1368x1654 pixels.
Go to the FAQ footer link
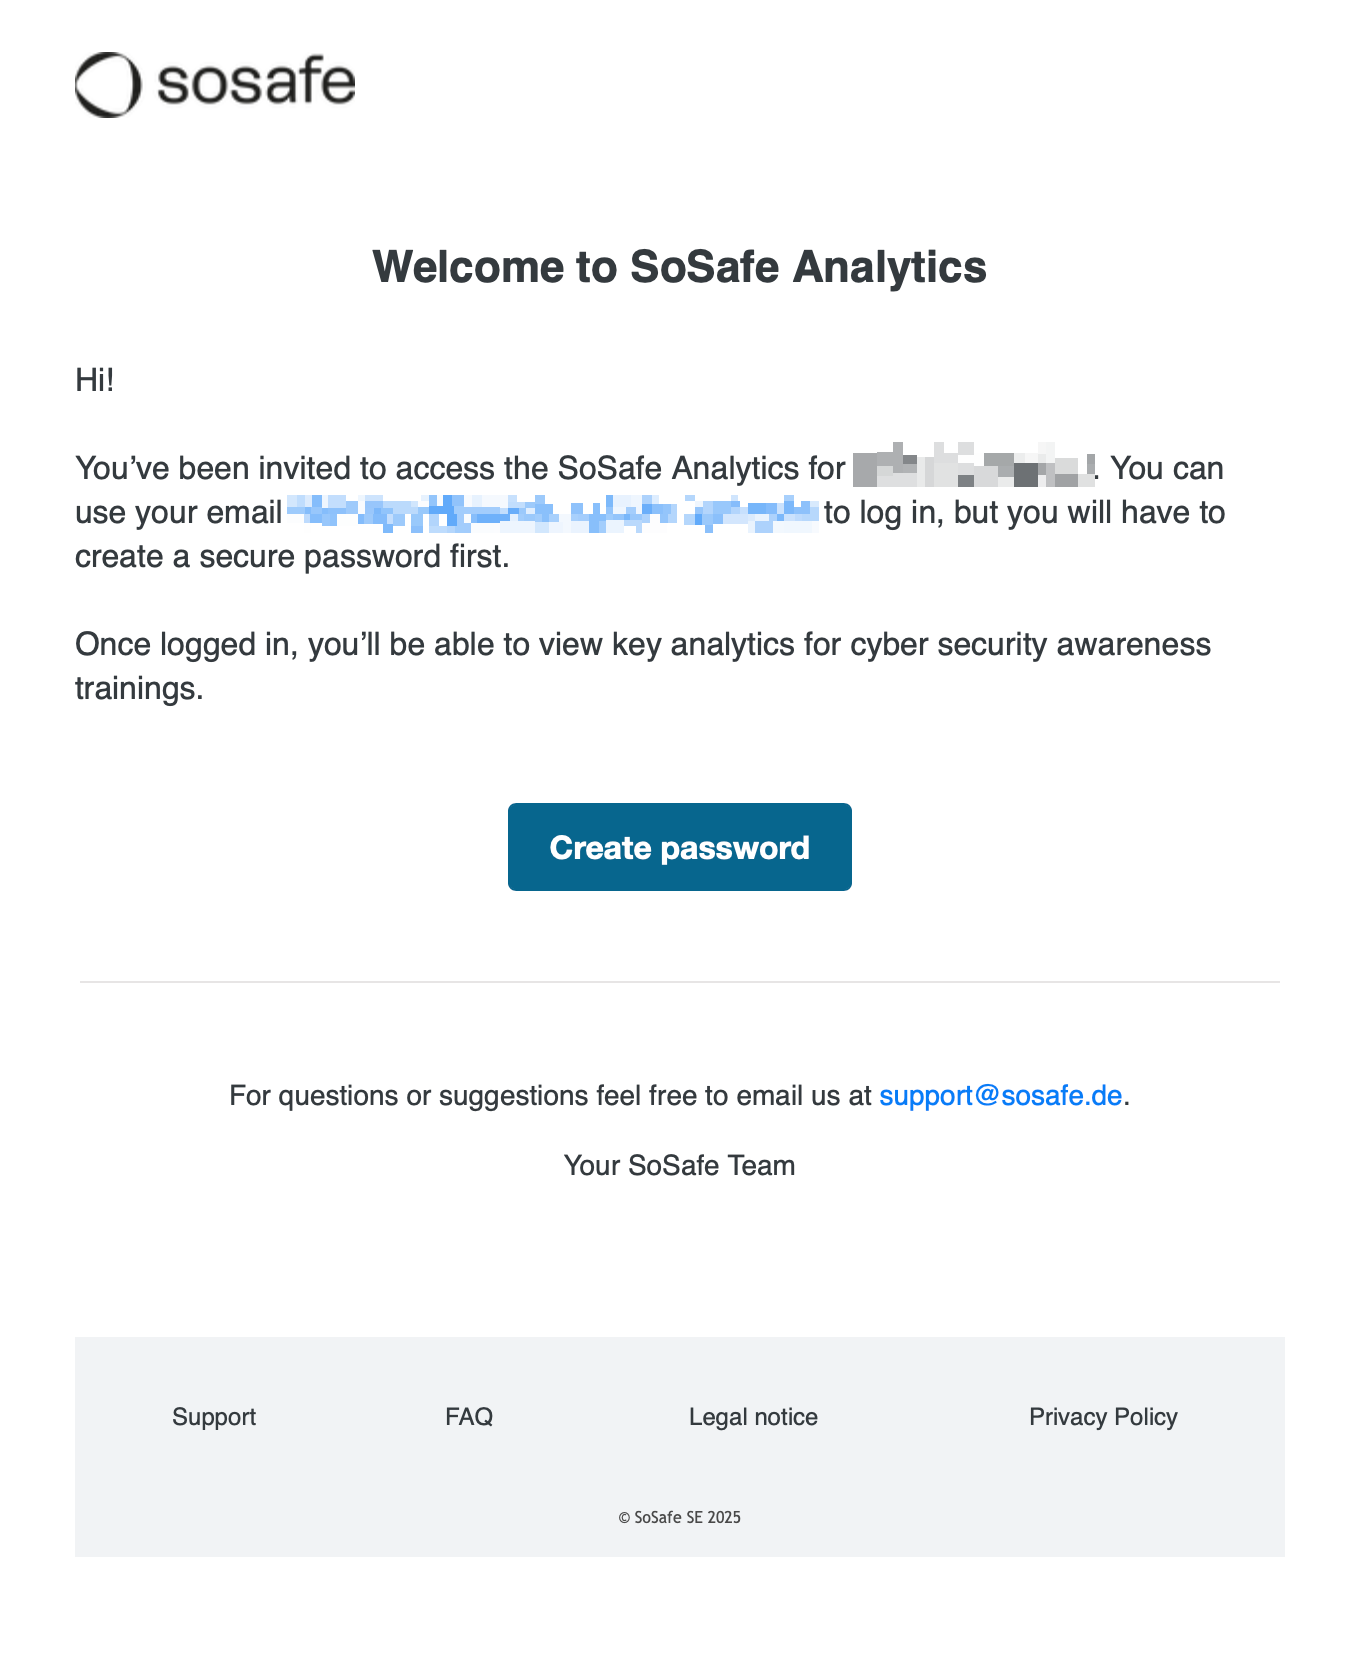(x=469, y=1417)
